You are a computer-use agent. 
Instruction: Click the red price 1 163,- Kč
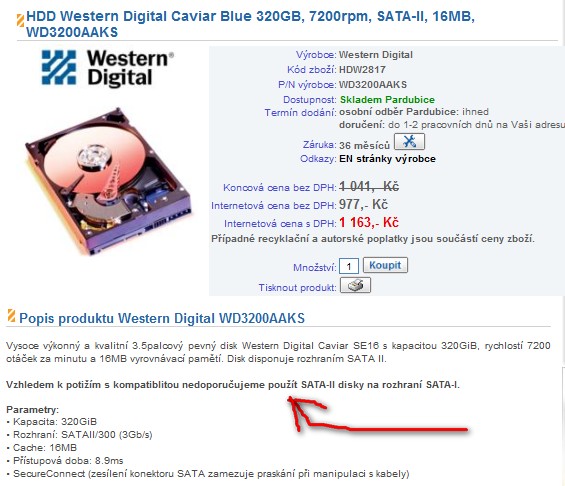369,222
